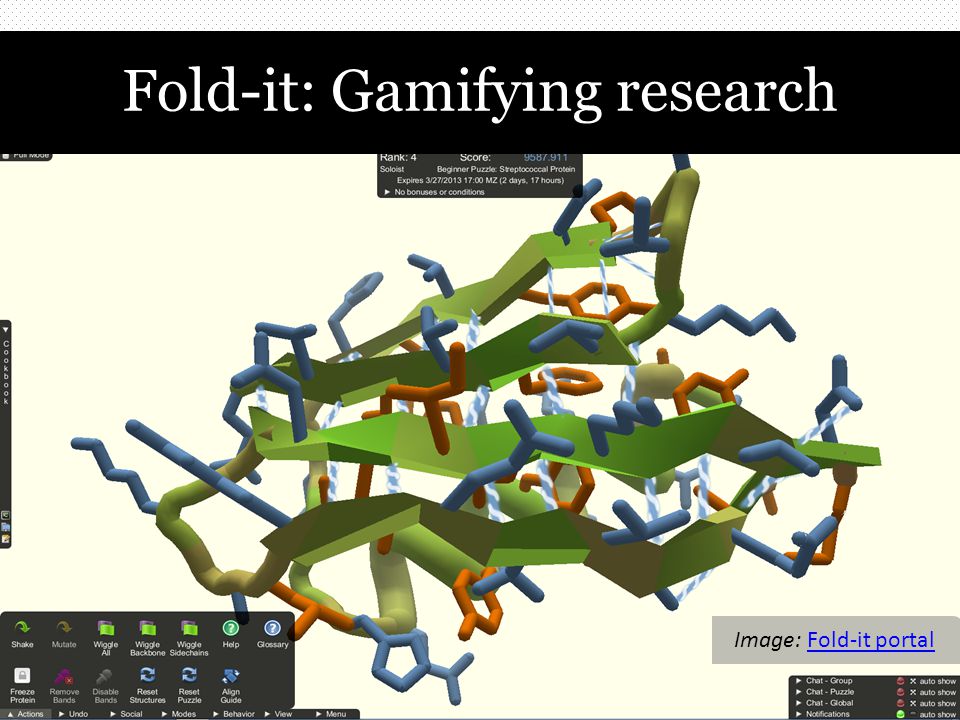The width and height of the screenshot is (960, 720).
Task: Follow the Fold-it portal link
Action: click(871, 640)
